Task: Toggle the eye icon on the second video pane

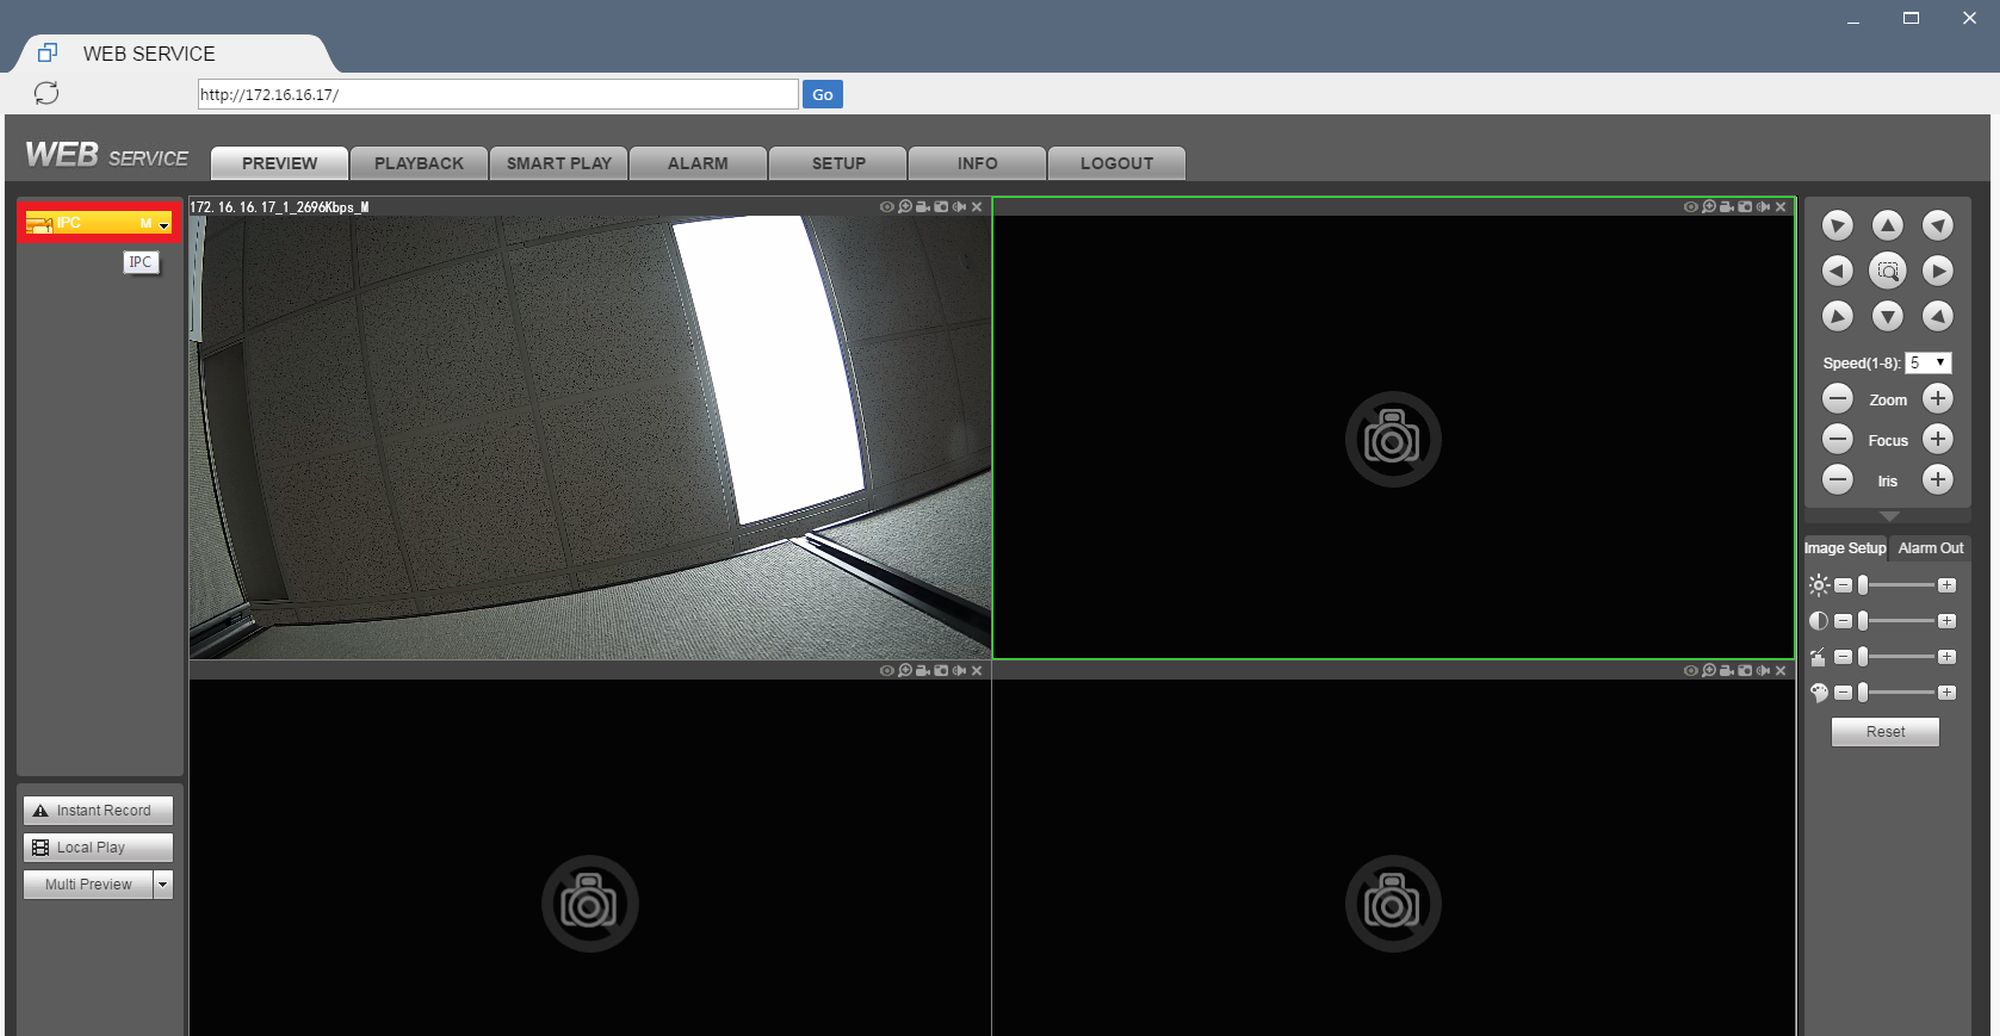Action: coord(1690,207)
